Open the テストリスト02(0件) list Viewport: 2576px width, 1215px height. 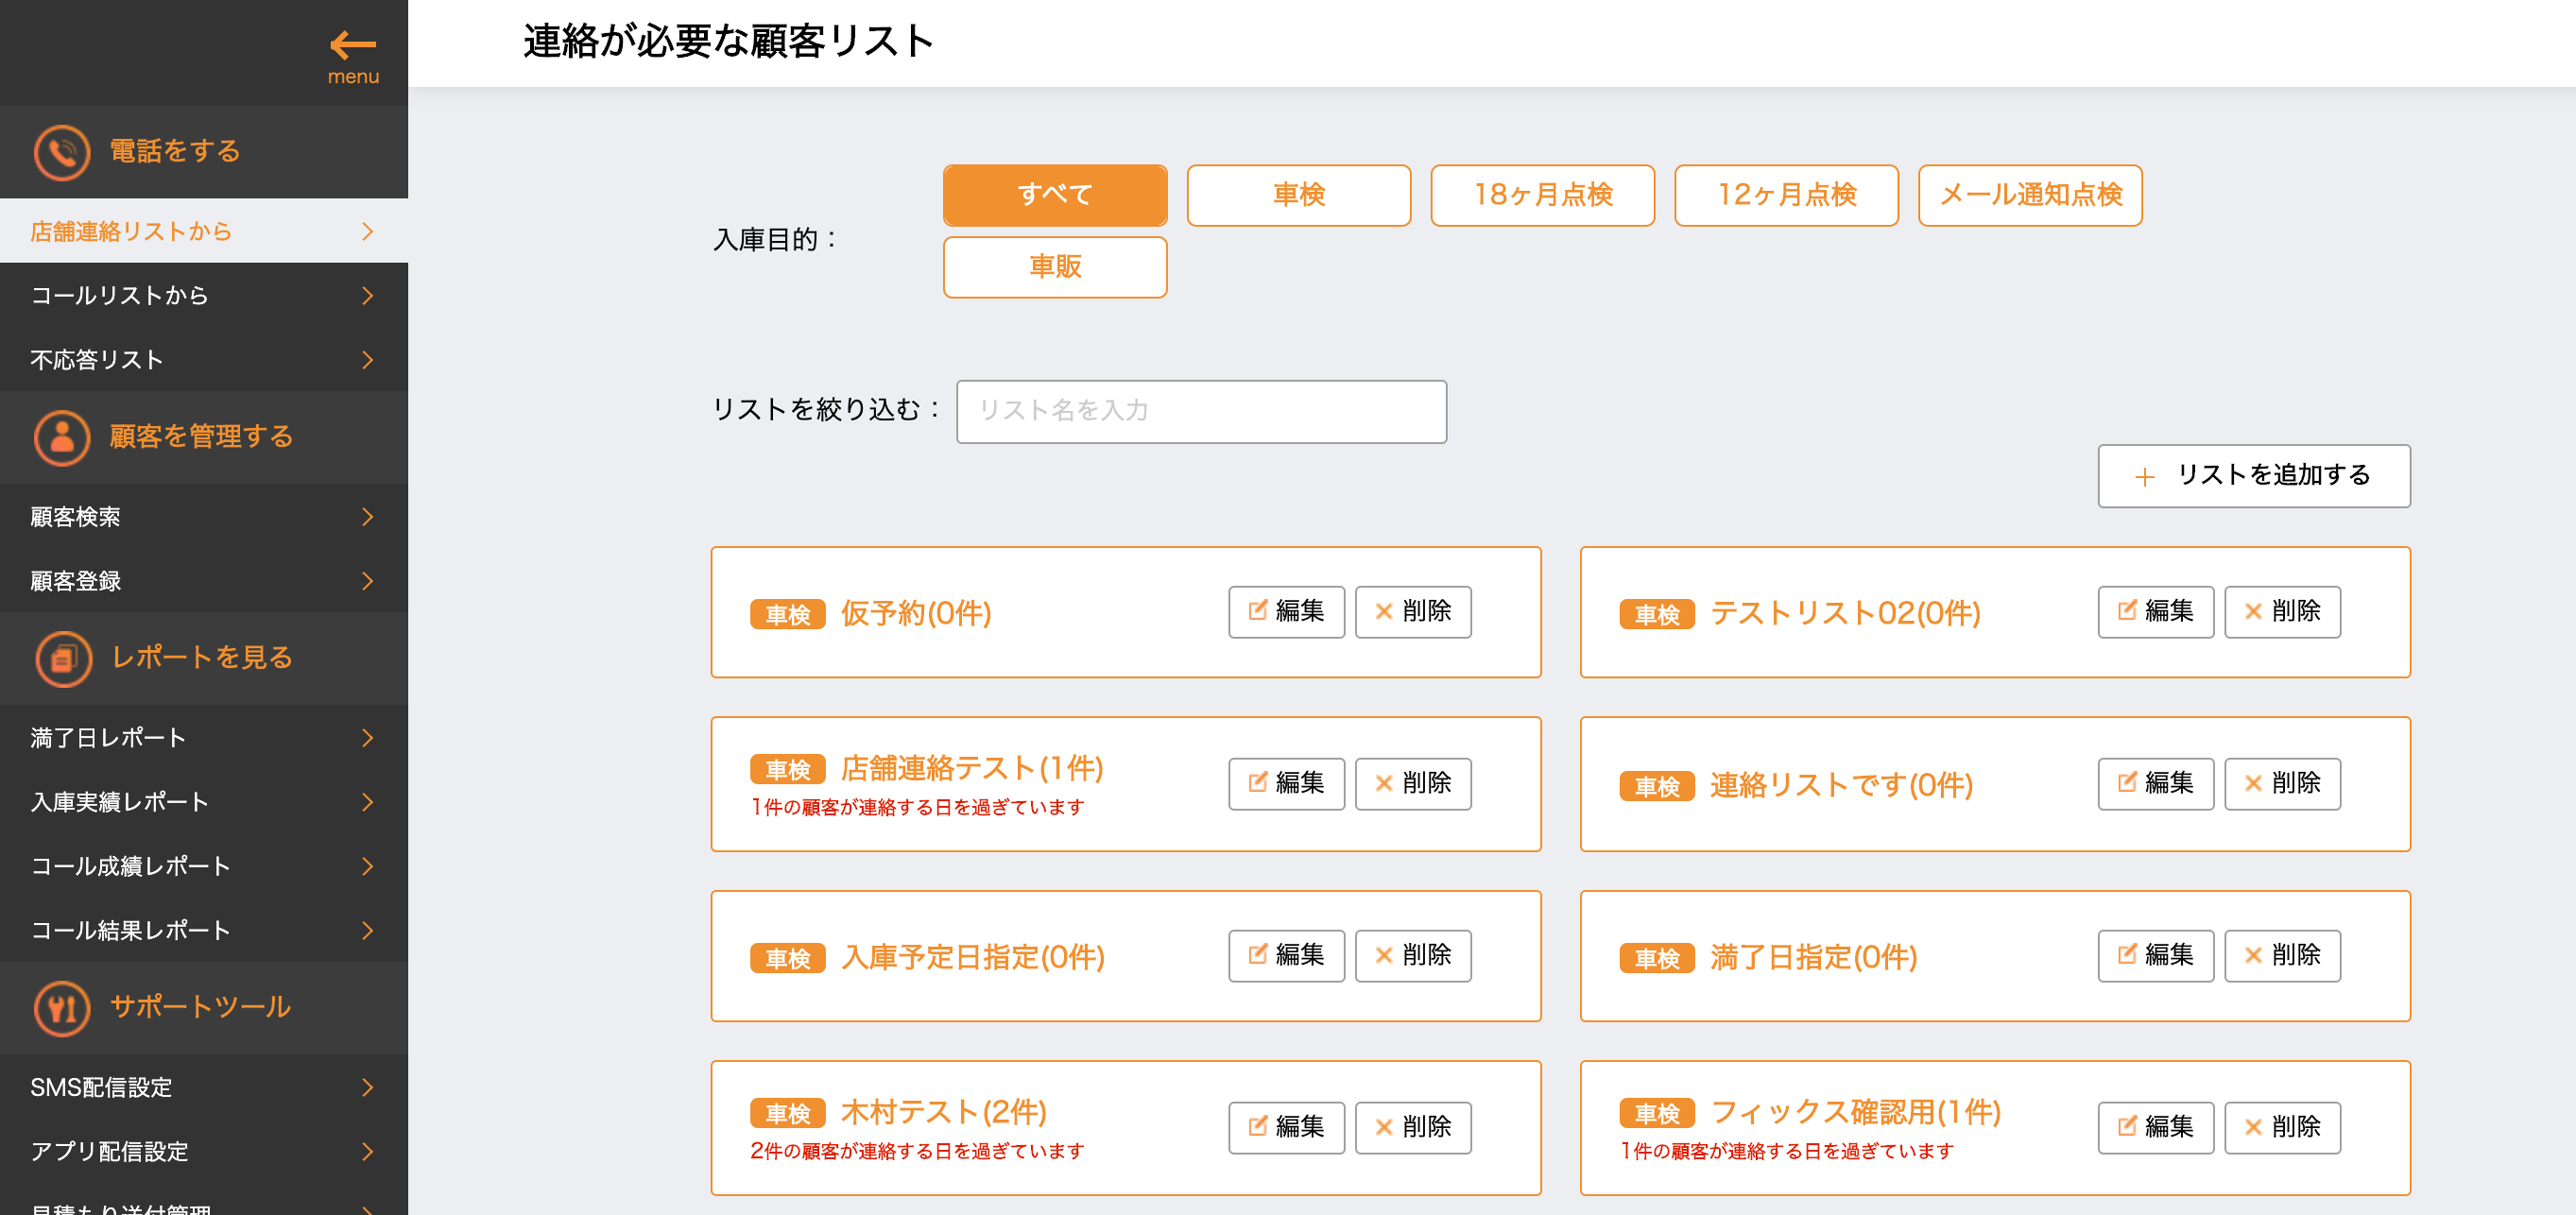[1845, 613]
